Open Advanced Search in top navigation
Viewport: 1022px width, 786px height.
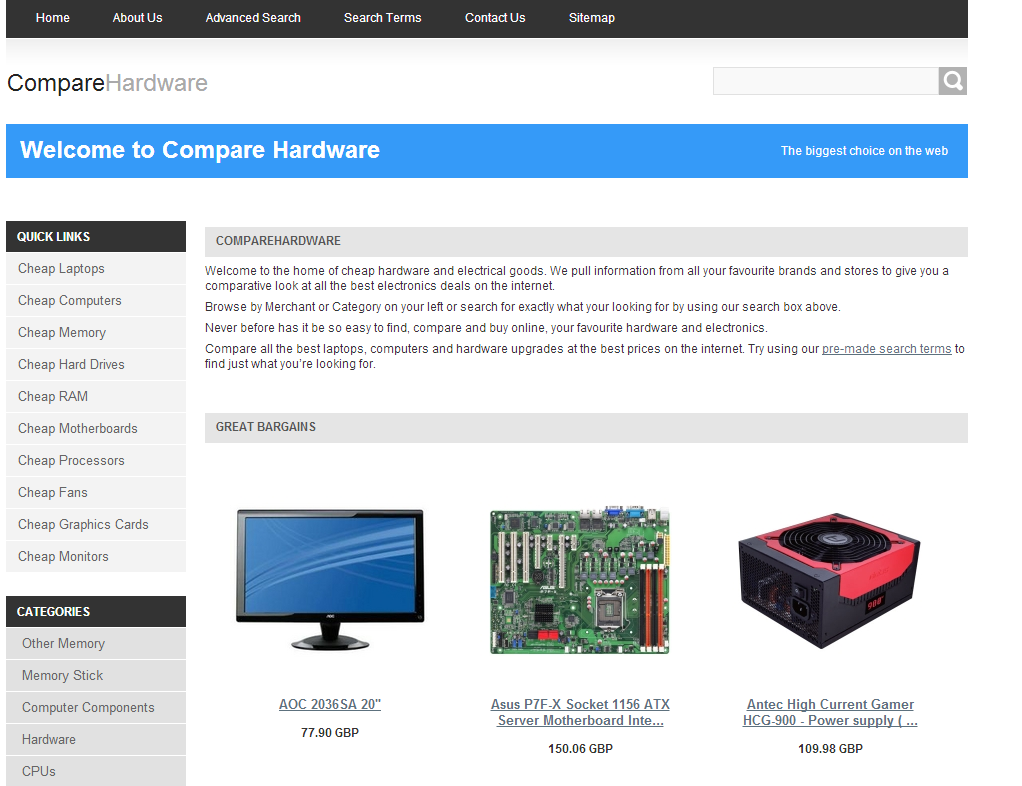point(253,18)
